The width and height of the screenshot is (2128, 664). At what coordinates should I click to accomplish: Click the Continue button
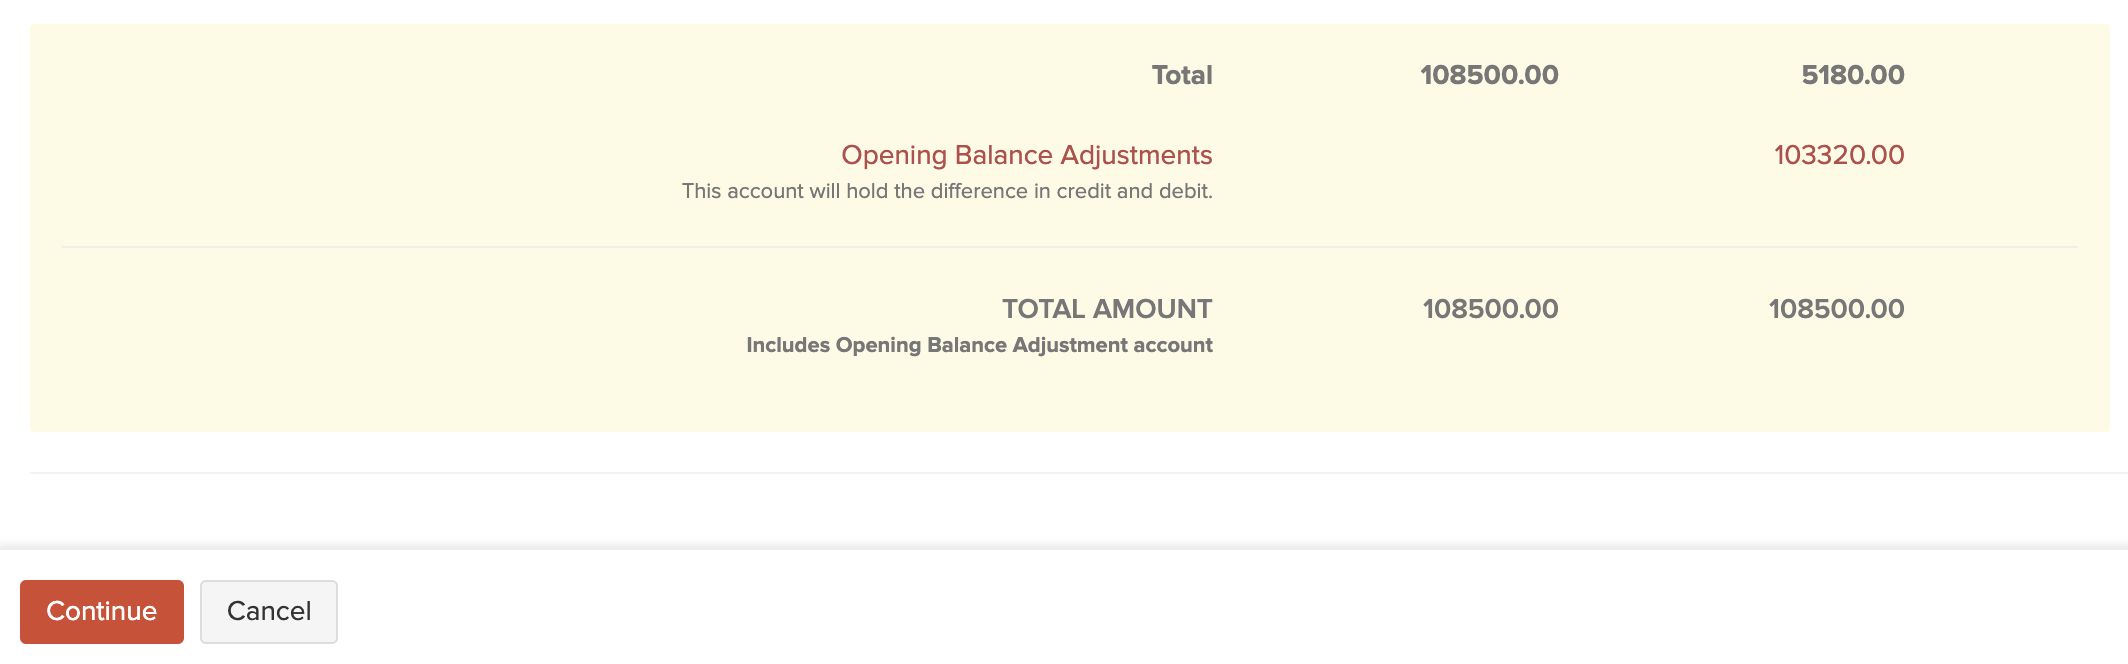103,611
